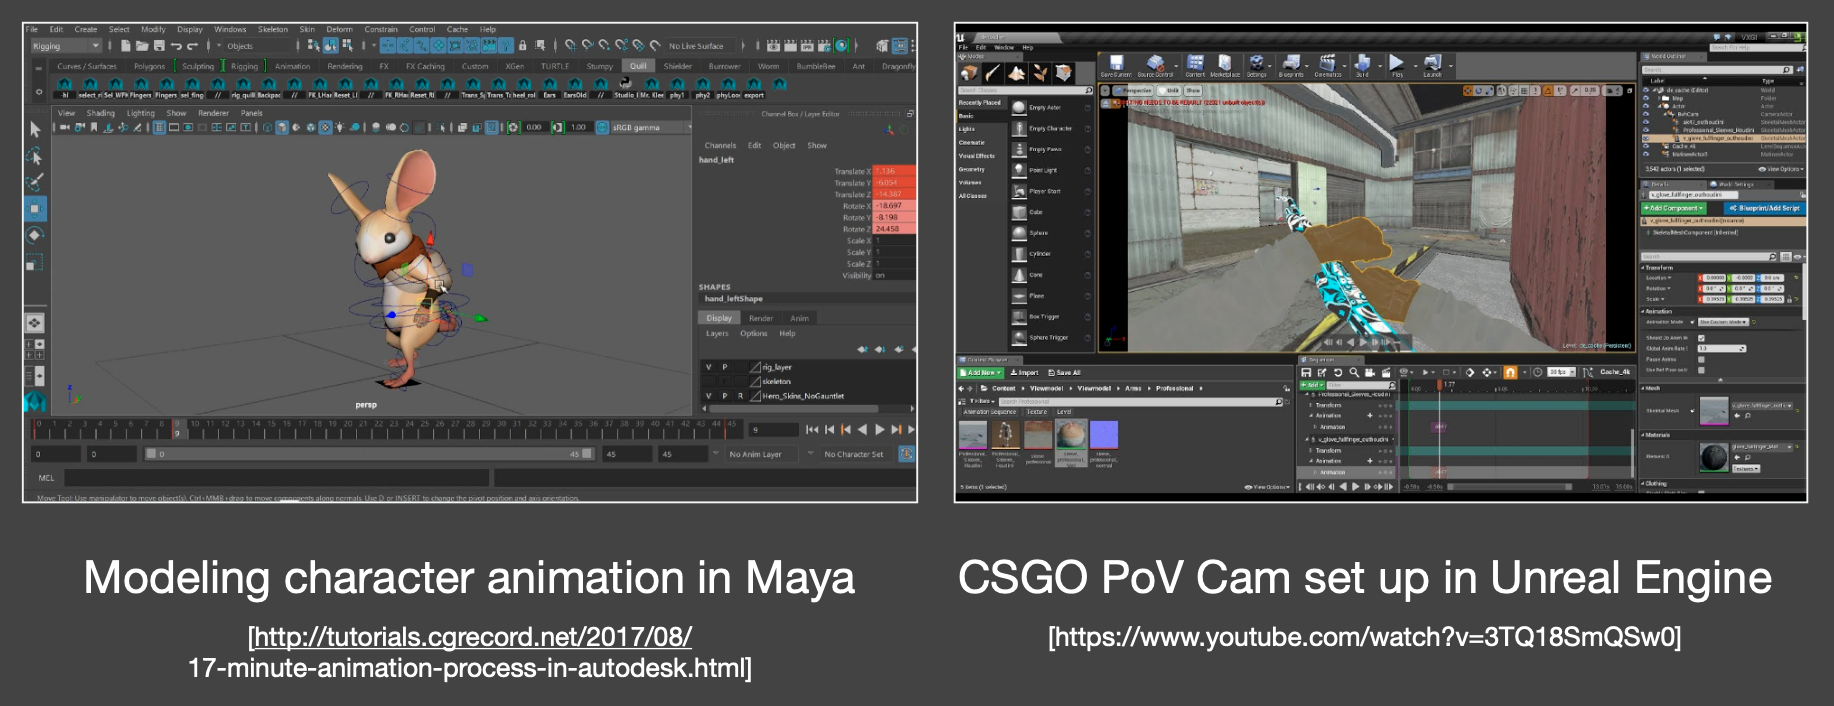Open Blueprints icon in Unreal toolbar

[x=1291, y=64]
